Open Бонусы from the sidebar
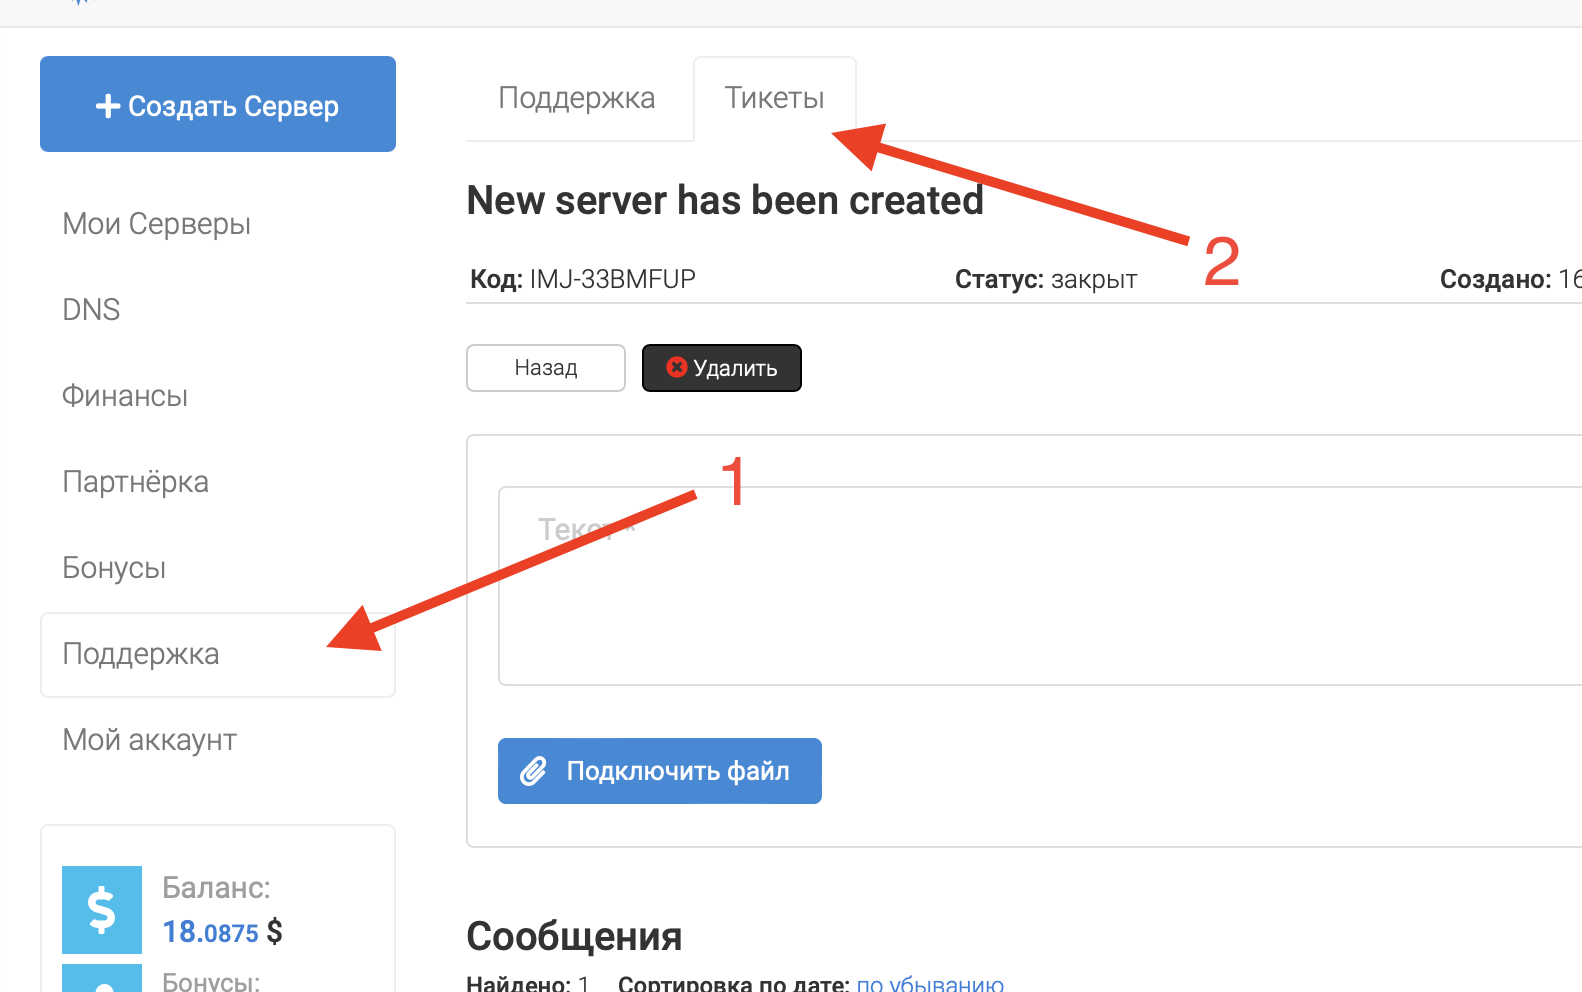The width and height of the screenshot is (1582, 992). [114, 568]
